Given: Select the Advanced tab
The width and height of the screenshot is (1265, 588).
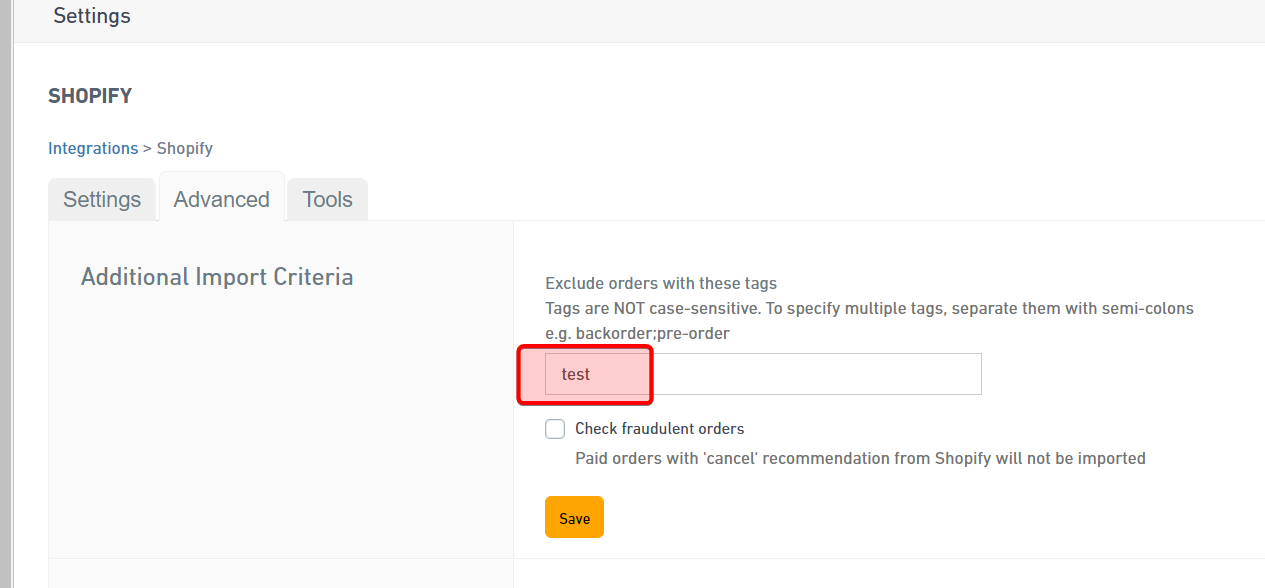Looking at the screenshot, I should click(222, 199).
